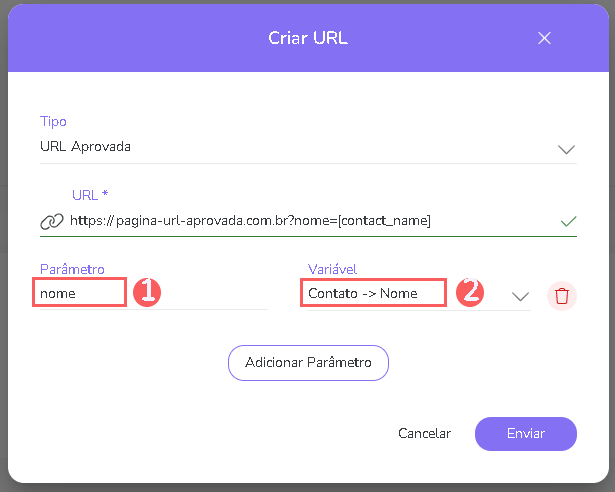Expand the Variável dropdown arrow
615x492 pixels.
(520, 296)
